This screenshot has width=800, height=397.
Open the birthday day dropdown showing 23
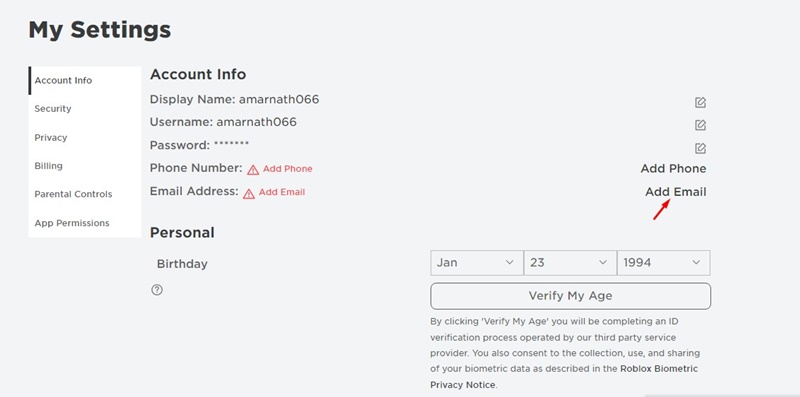[570, 263]
